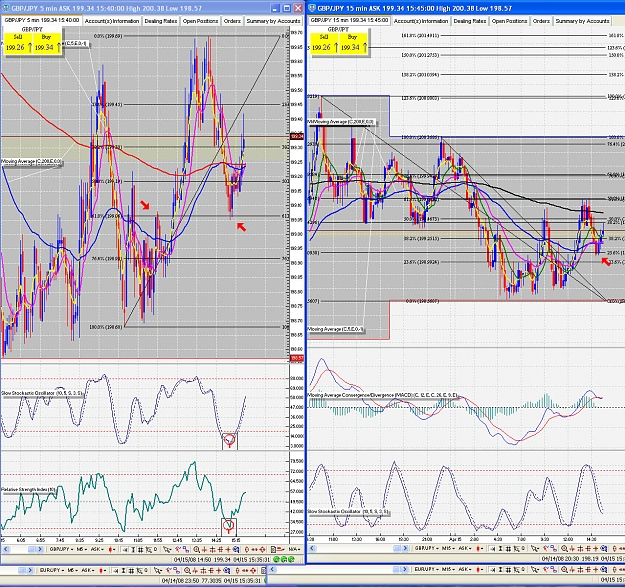Open GBP/JPY symbol dropdown in 15 min window

click(x=427, y=549)
